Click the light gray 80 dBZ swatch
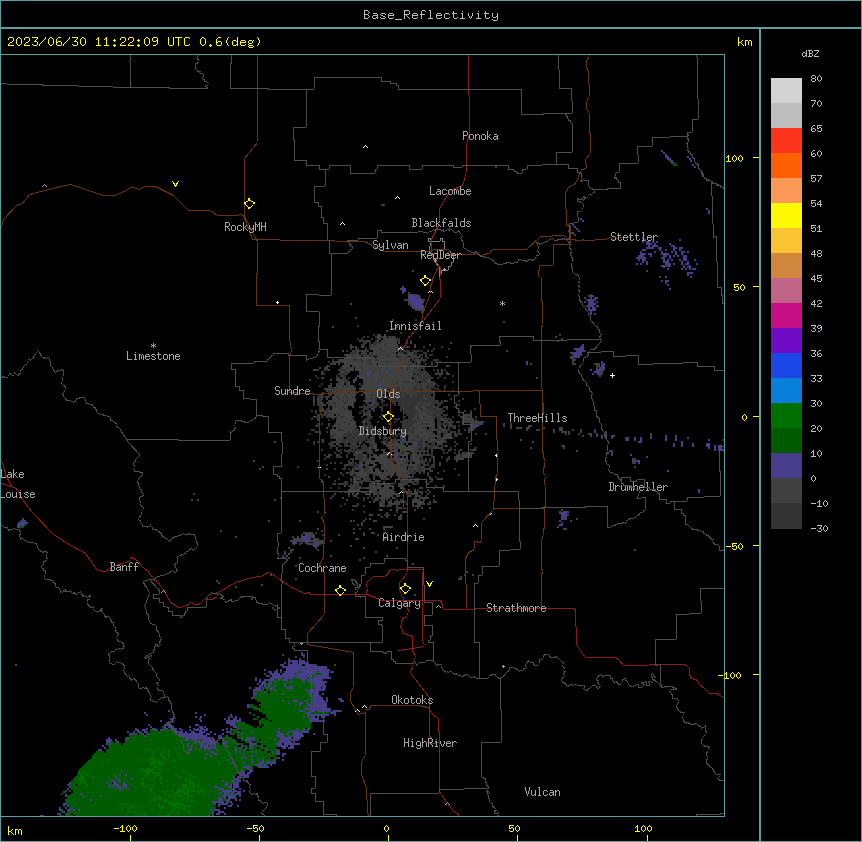 (786, 91)
